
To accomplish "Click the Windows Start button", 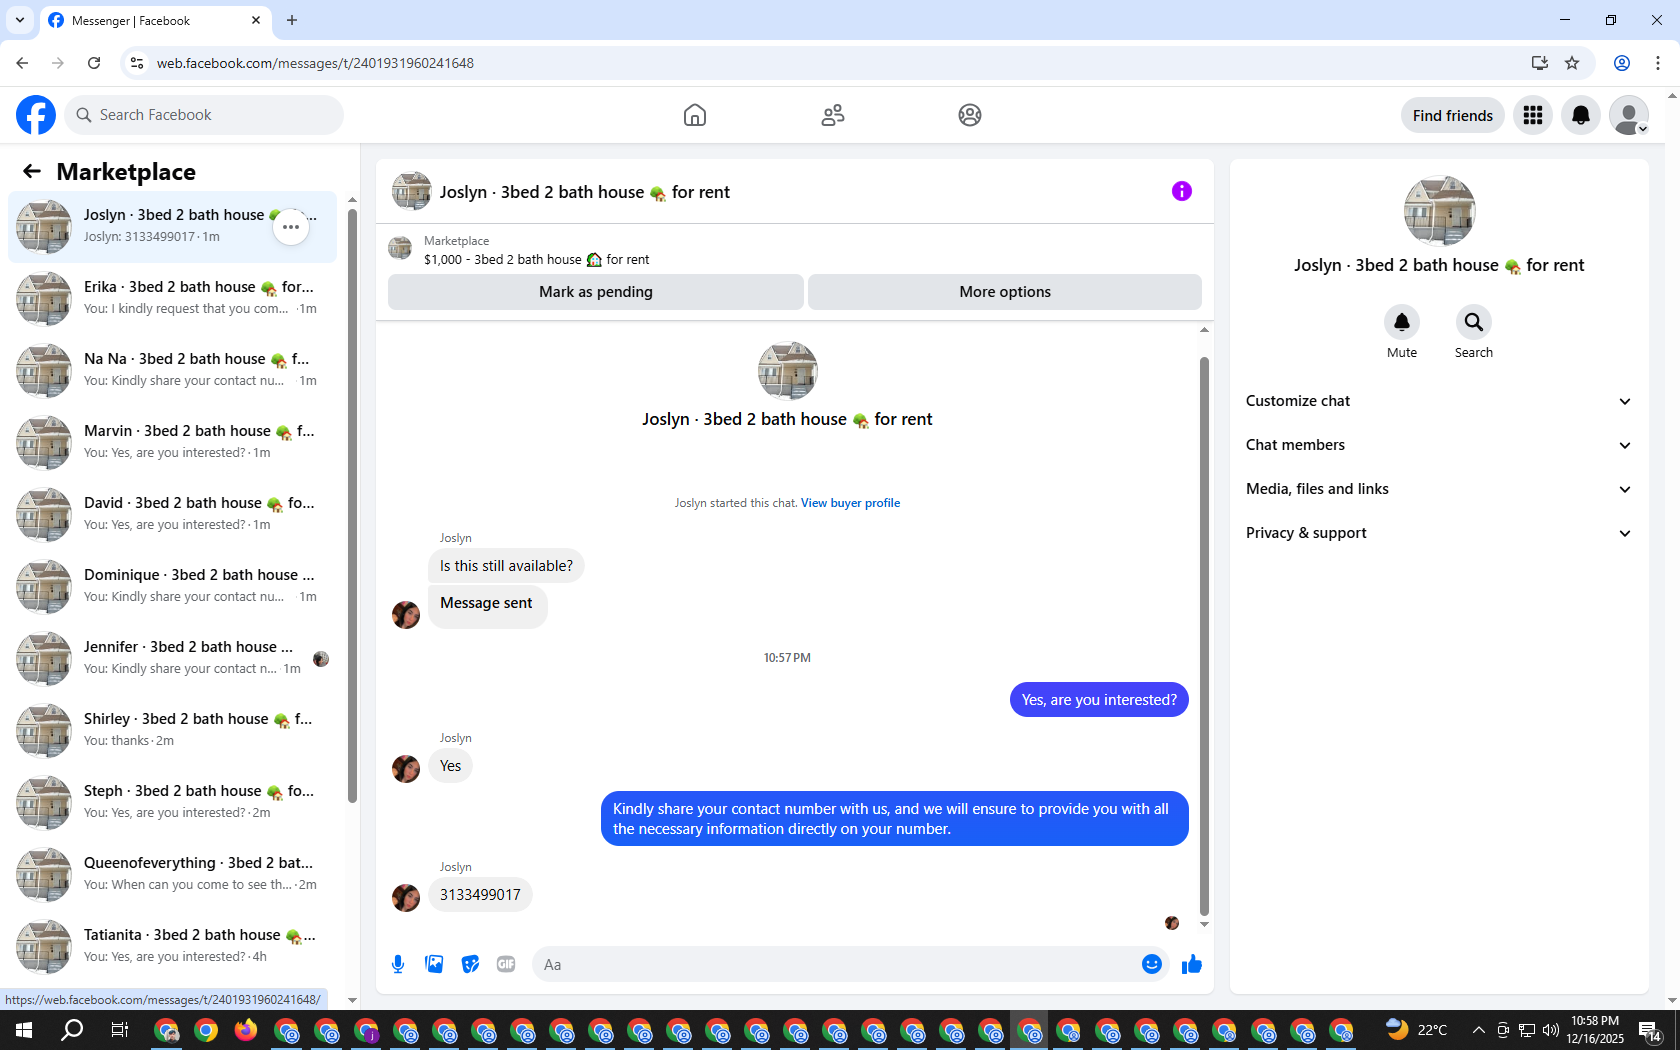I will (24, 1030).
